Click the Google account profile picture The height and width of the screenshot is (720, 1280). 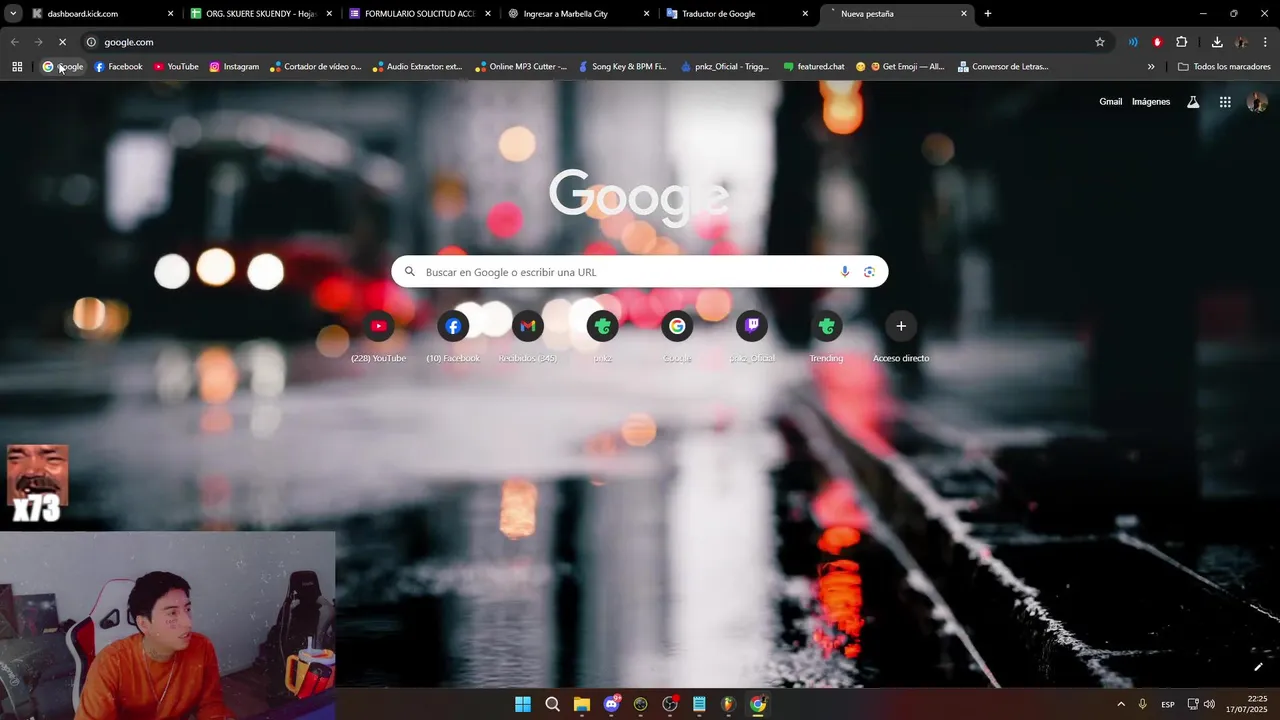click(x=1258, y=102)
